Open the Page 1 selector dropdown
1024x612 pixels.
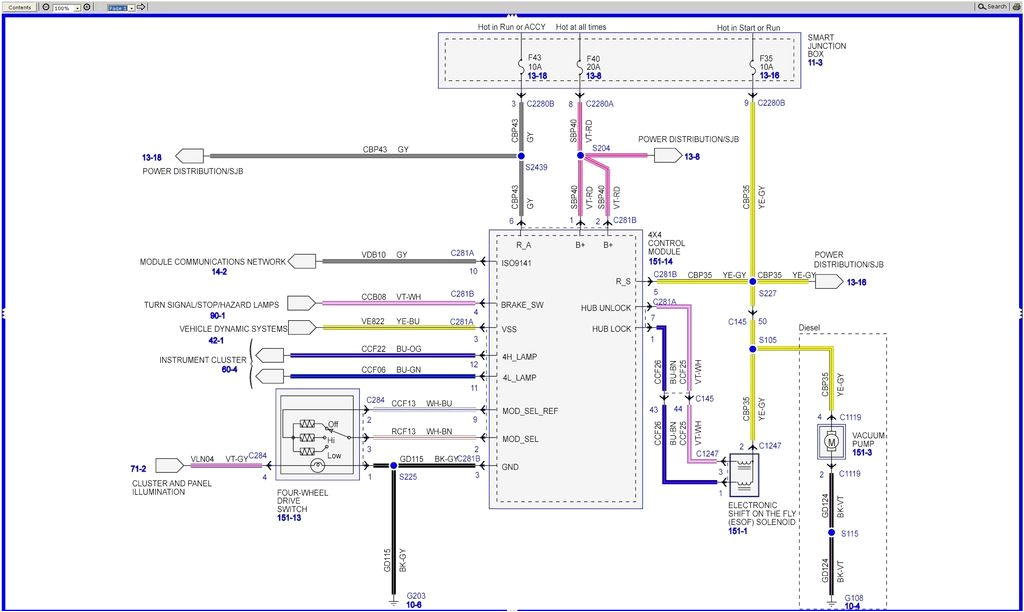(x=132, y=8)
